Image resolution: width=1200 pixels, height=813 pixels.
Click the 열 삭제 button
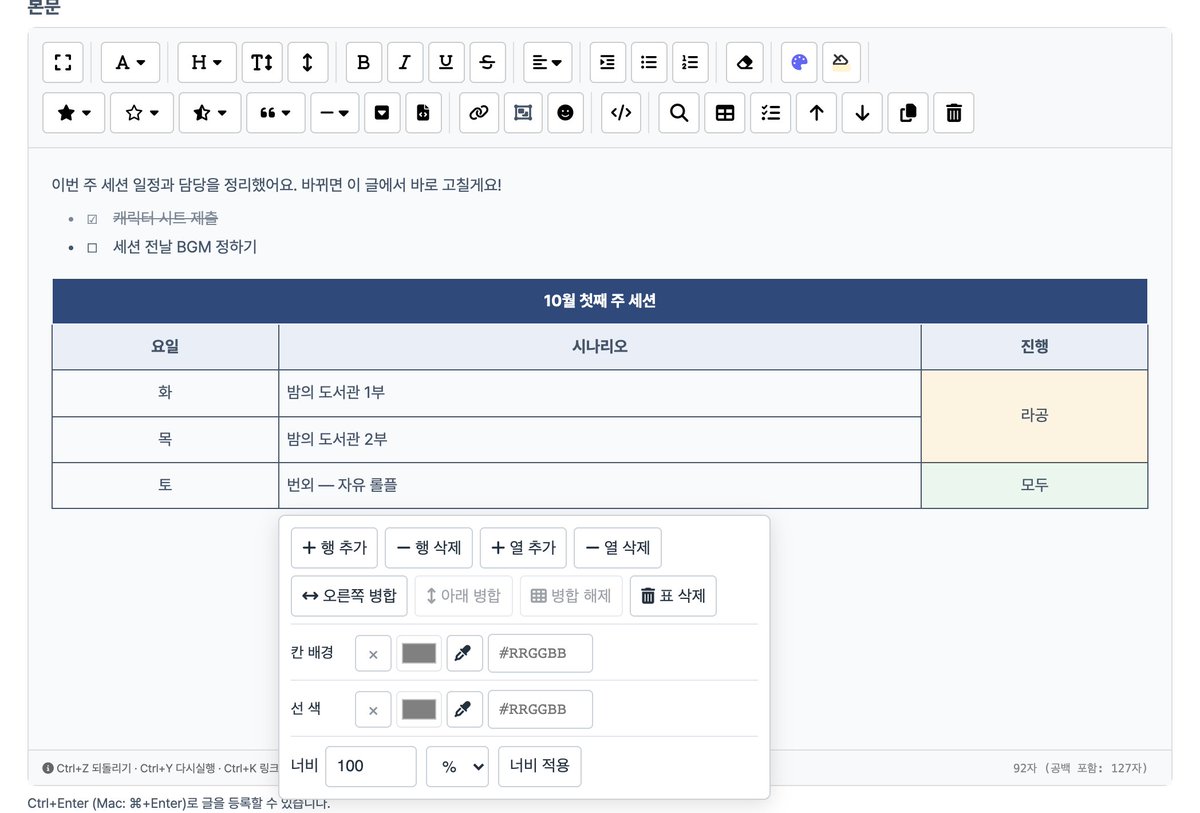618,548
